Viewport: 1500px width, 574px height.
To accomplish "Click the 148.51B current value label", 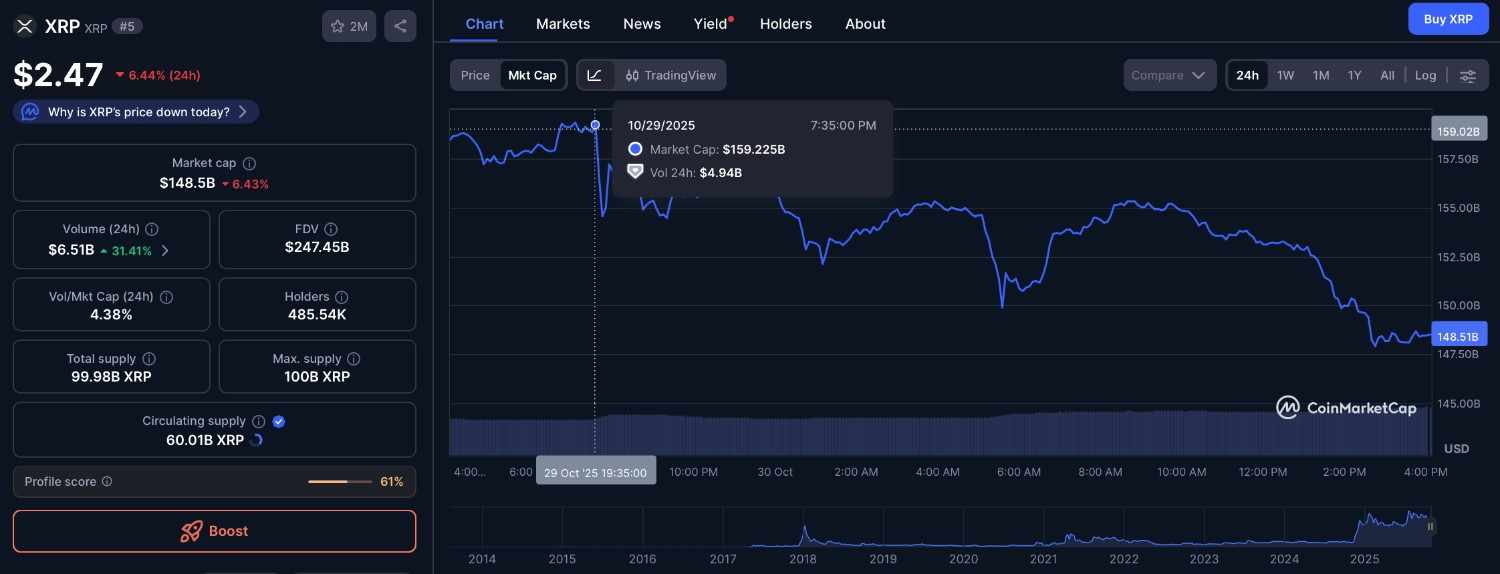I will coord(1460,337).
